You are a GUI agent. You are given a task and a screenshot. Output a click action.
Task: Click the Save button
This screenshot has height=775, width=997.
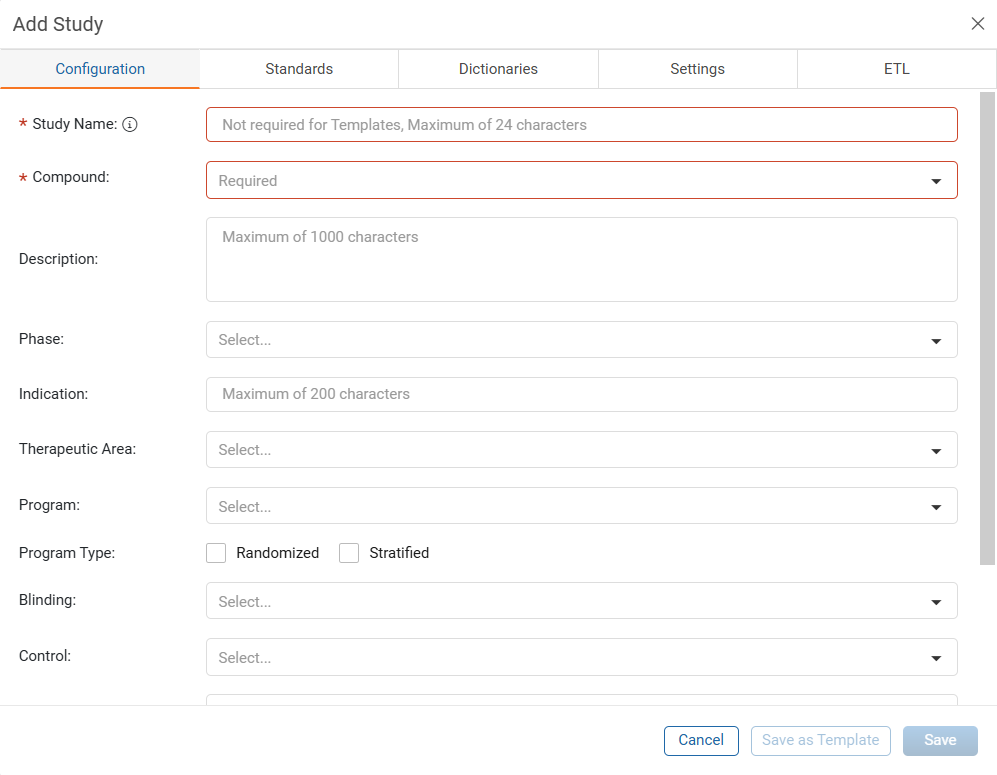click(940, 741)
